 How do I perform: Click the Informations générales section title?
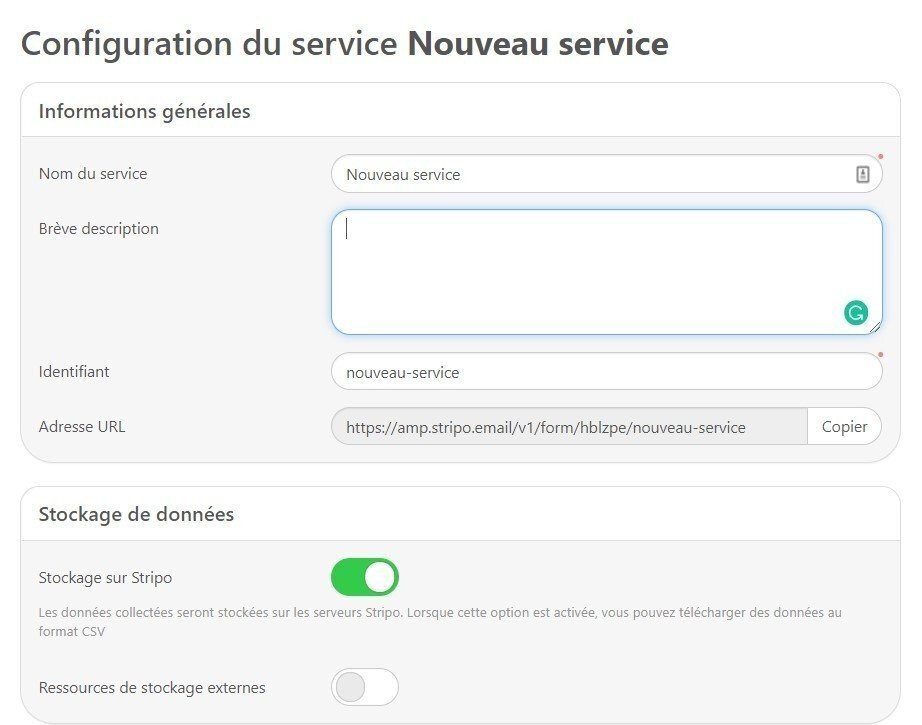[x=144, y=111]
